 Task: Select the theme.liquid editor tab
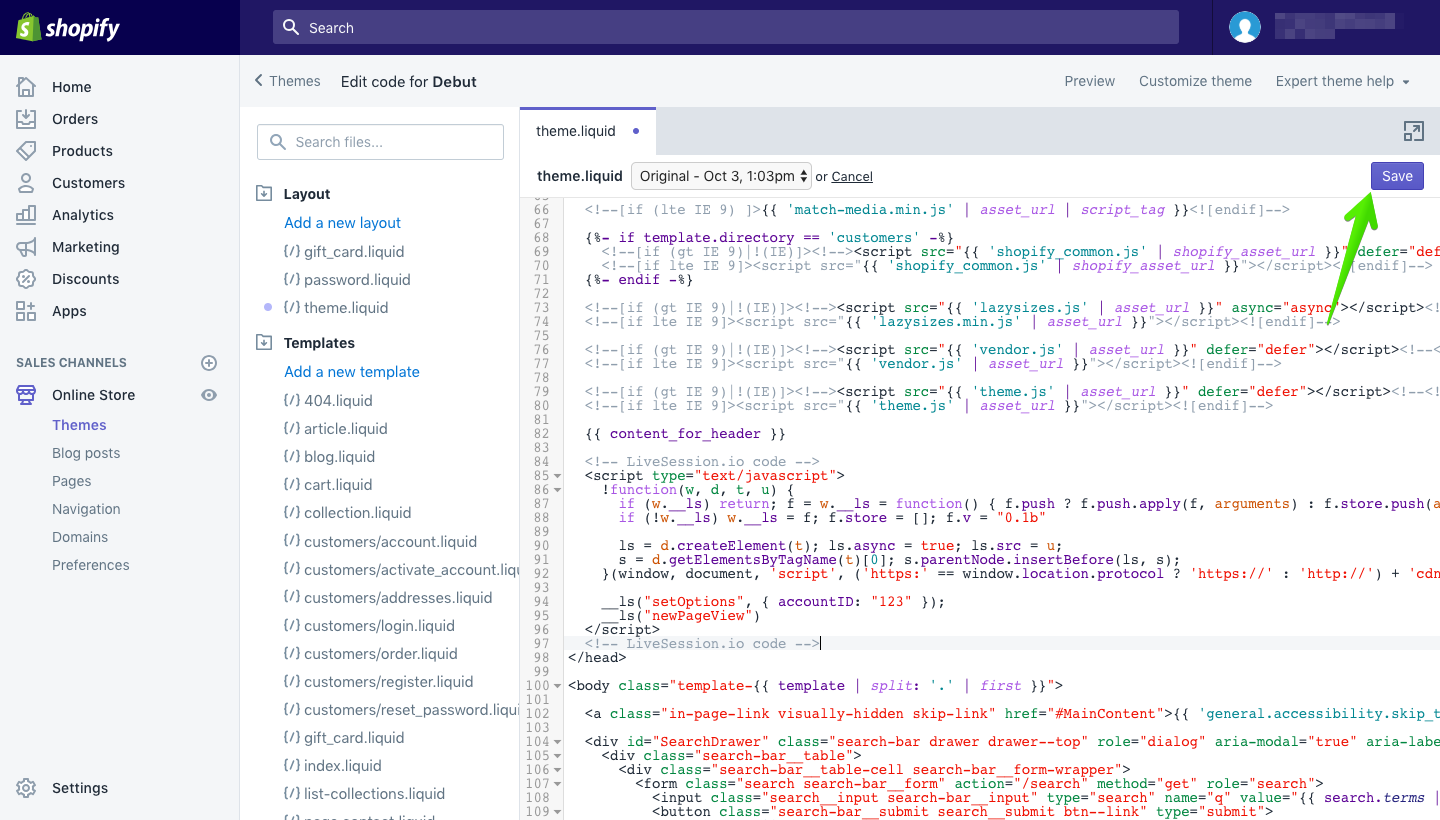pyautogui.click(x=576, y=131)
